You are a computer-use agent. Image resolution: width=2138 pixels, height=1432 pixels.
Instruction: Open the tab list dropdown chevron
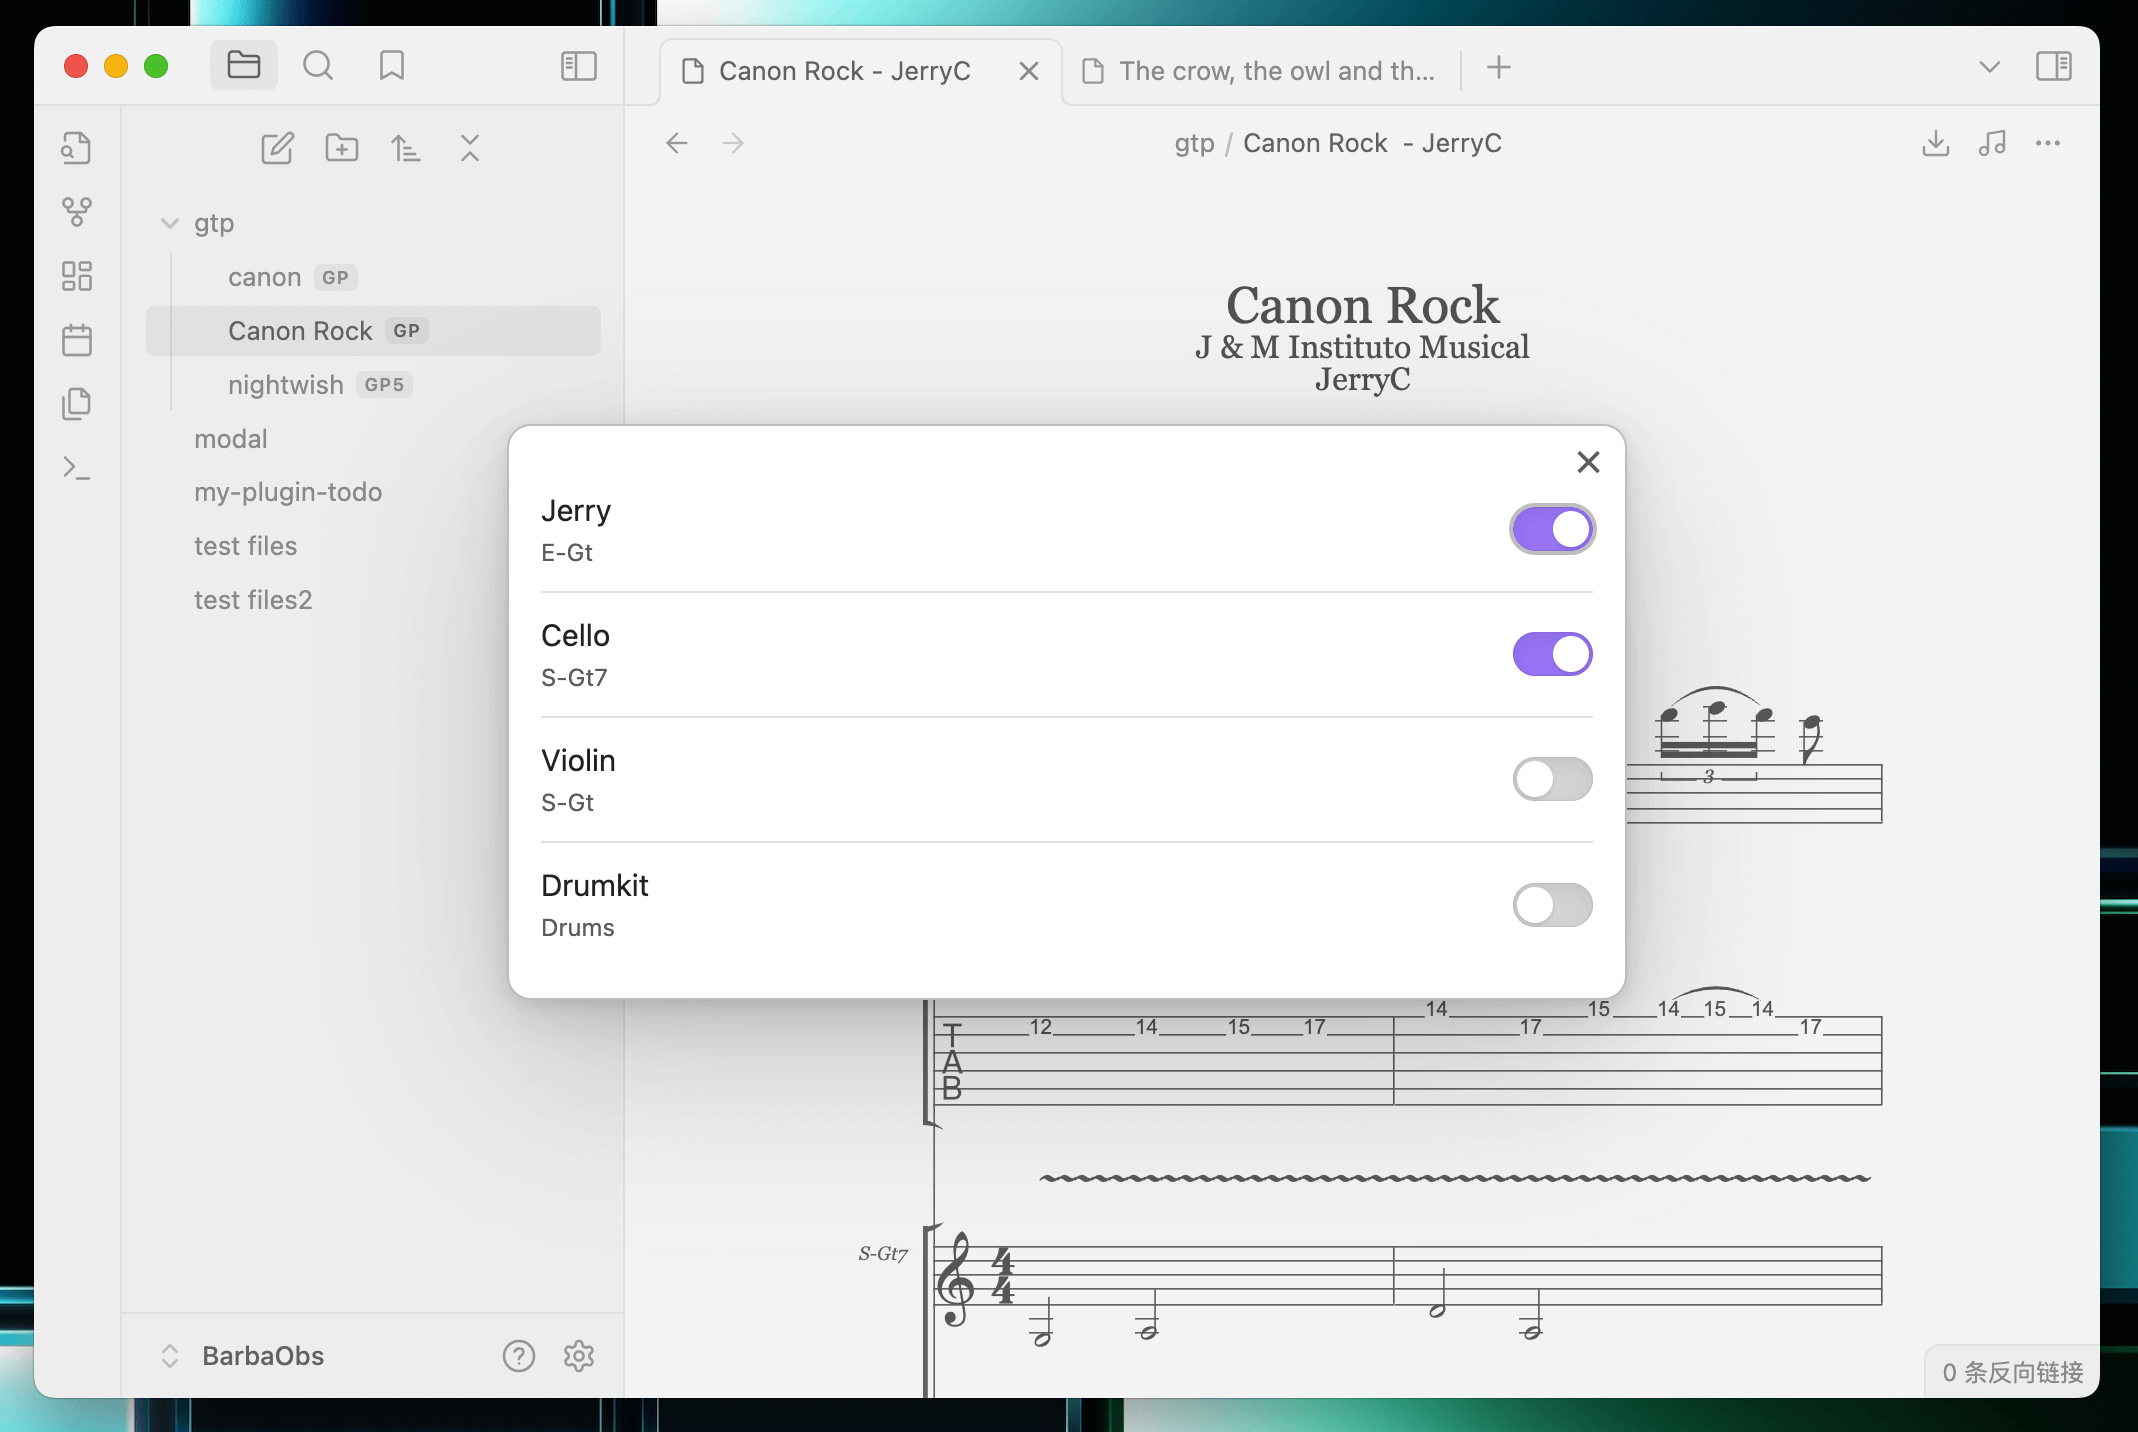[1989, 67]
